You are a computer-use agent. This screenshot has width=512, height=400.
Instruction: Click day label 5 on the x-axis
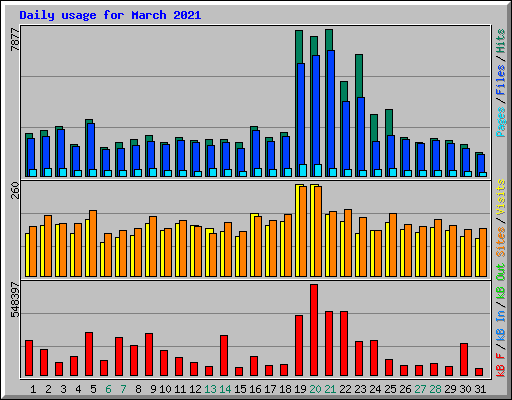(x=93, y=389)
